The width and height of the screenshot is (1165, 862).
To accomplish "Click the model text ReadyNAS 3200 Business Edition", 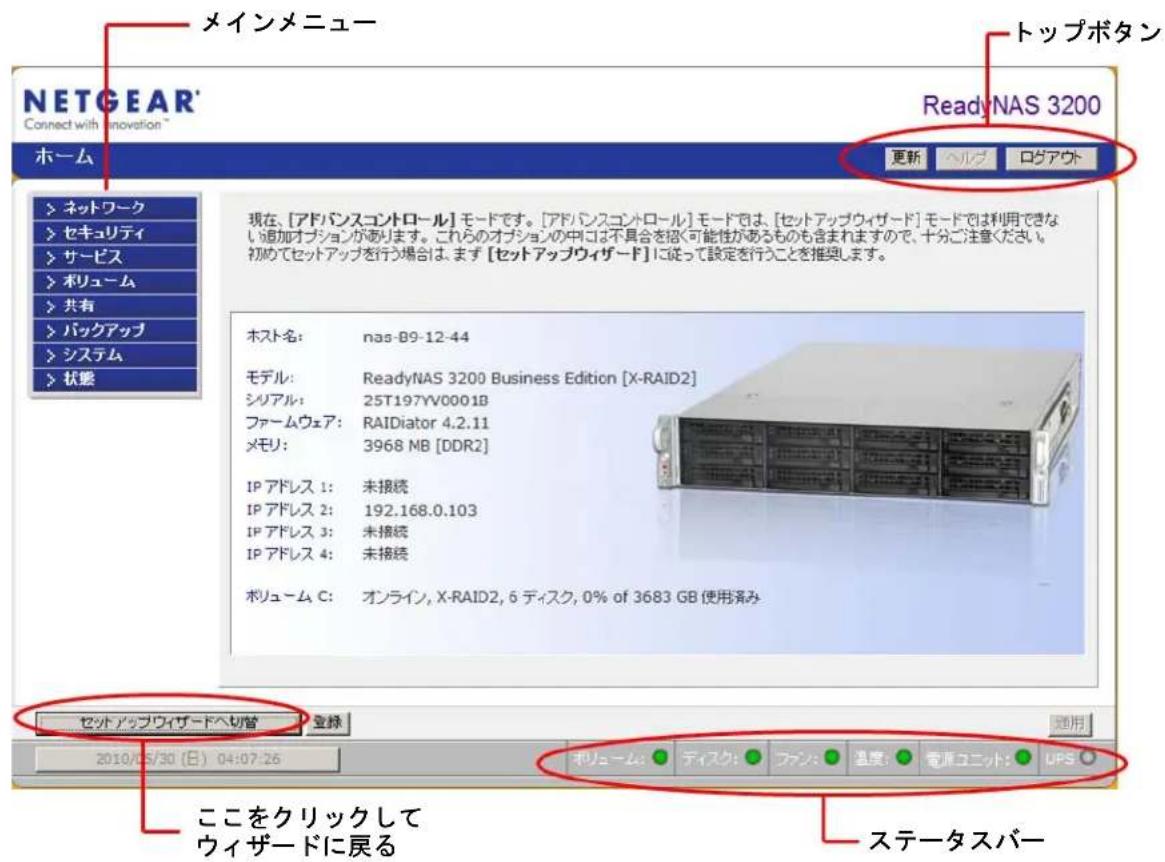I will click(490, 377).
